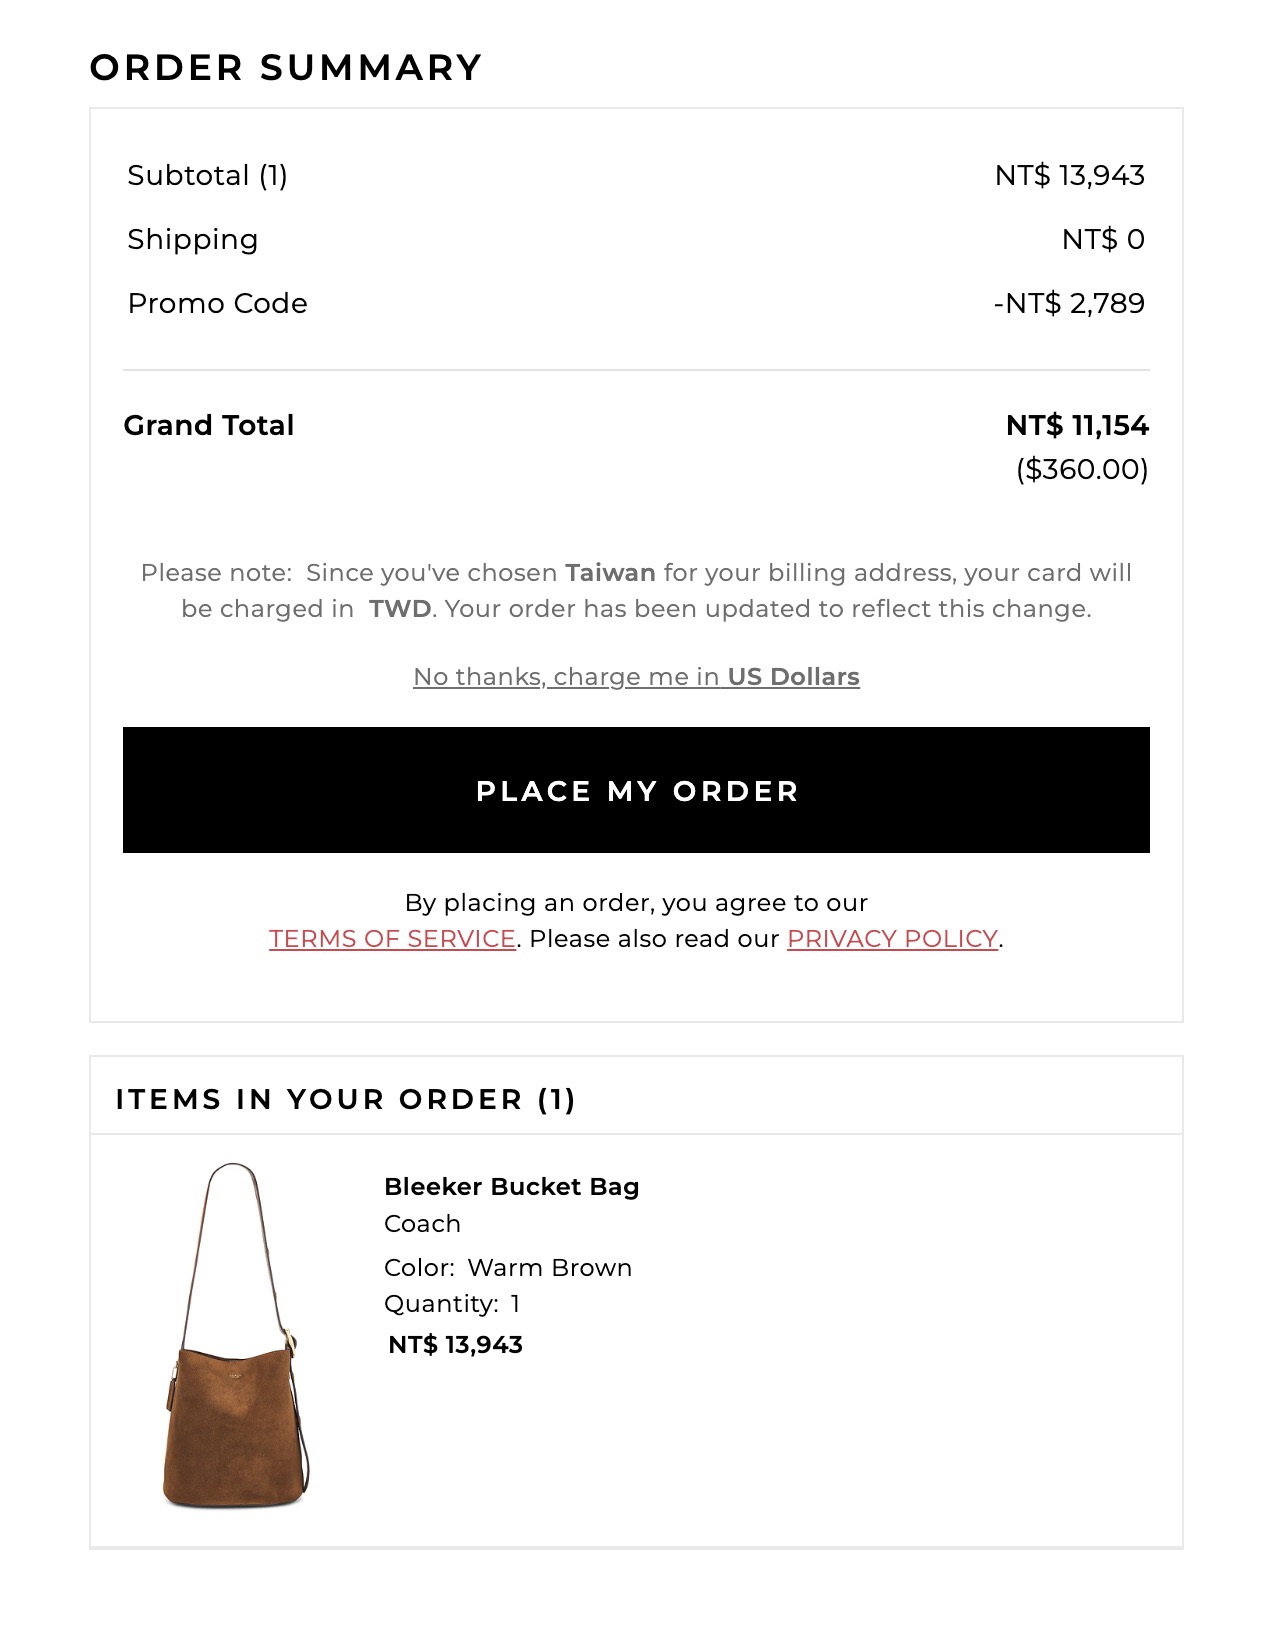Click the grand total NT$ 11,154 amount

(x=1077, y=425)
